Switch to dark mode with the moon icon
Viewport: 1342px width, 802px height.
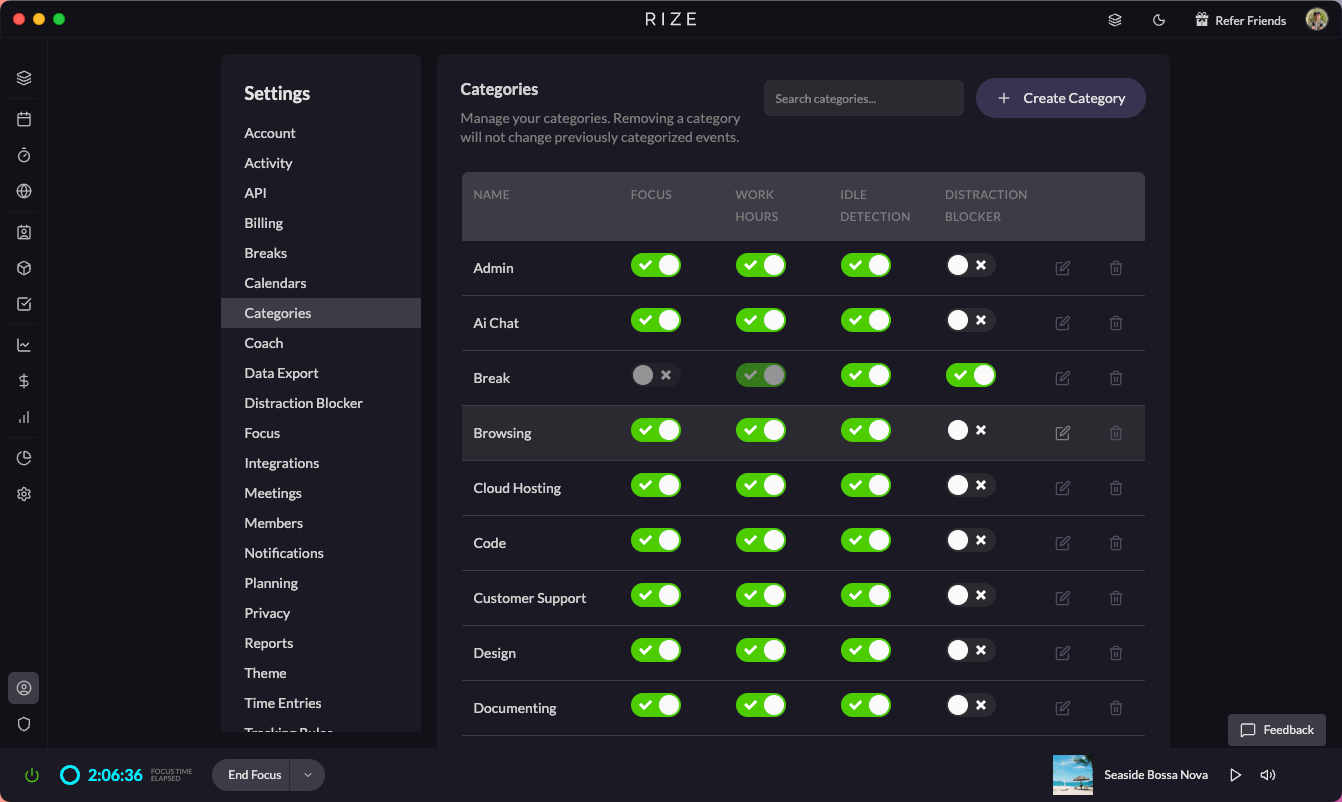click(x=1158, y=19)
